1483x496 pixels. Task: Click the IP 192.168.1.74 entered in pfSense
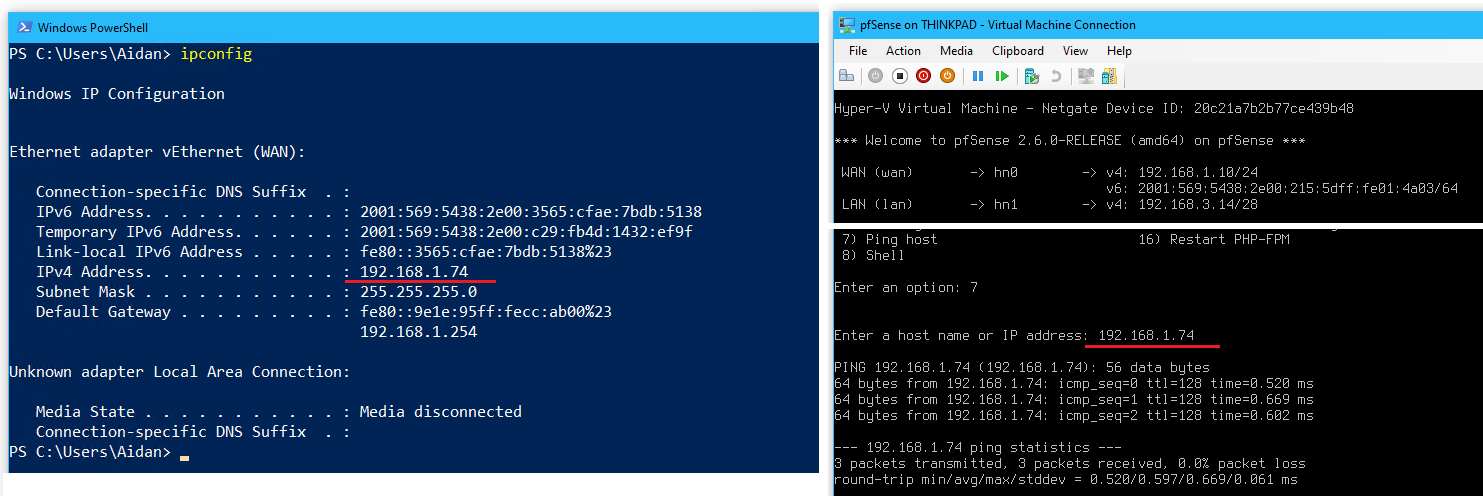pos(1146,335)
